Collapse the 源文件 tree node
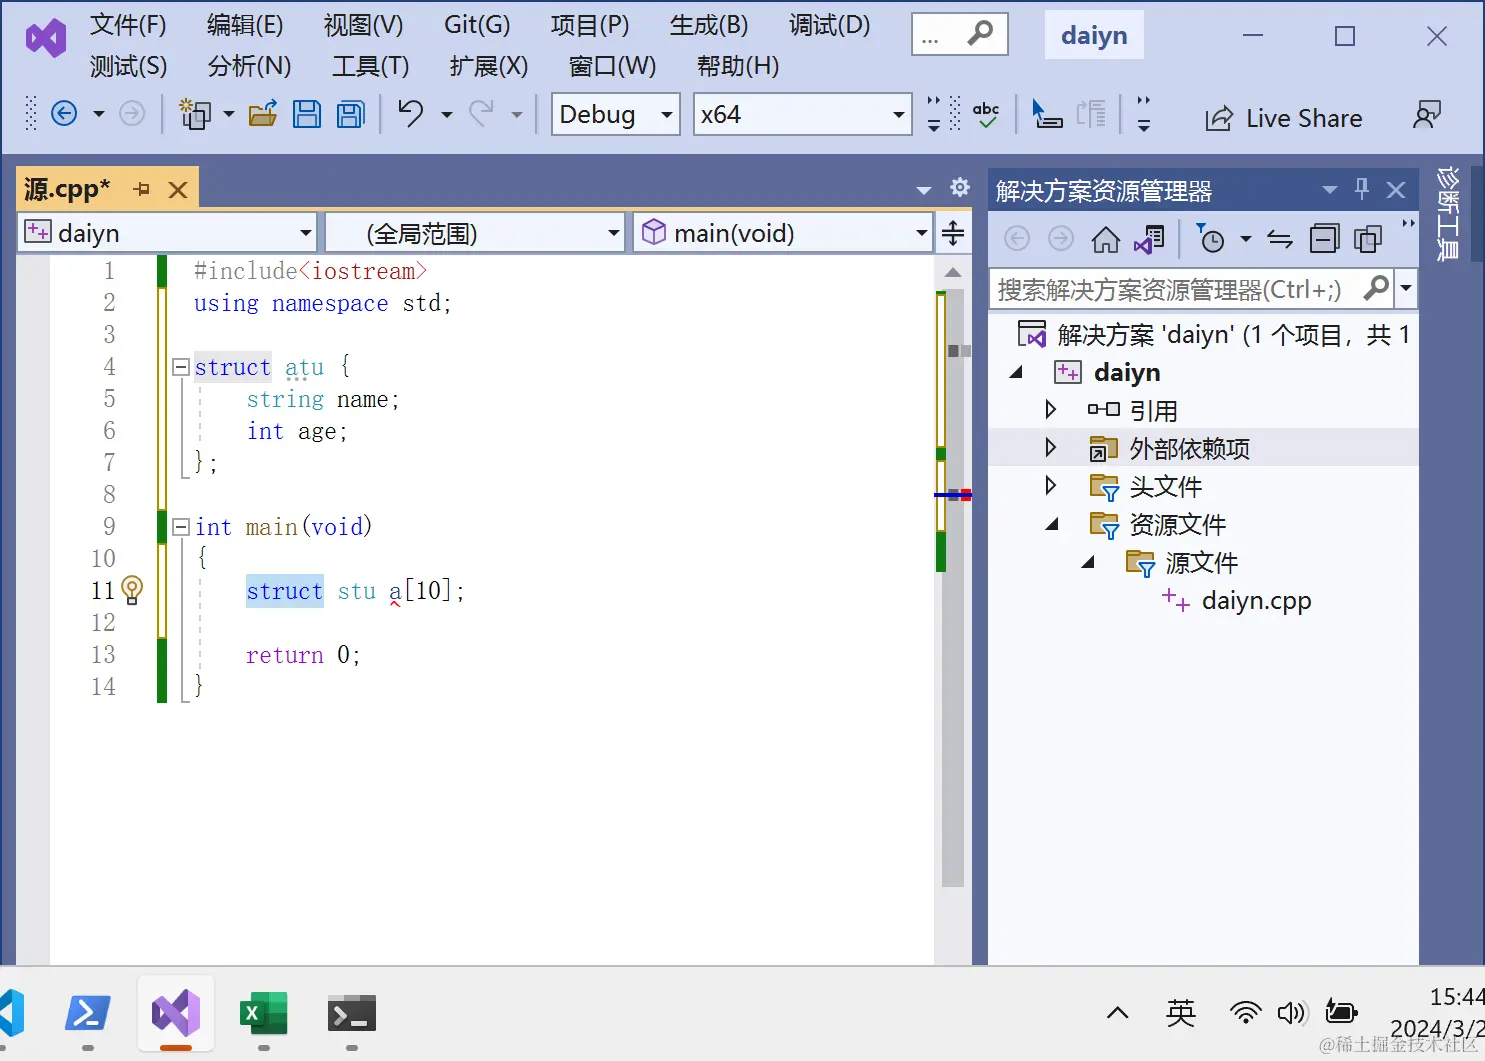 pos(1088,562)
